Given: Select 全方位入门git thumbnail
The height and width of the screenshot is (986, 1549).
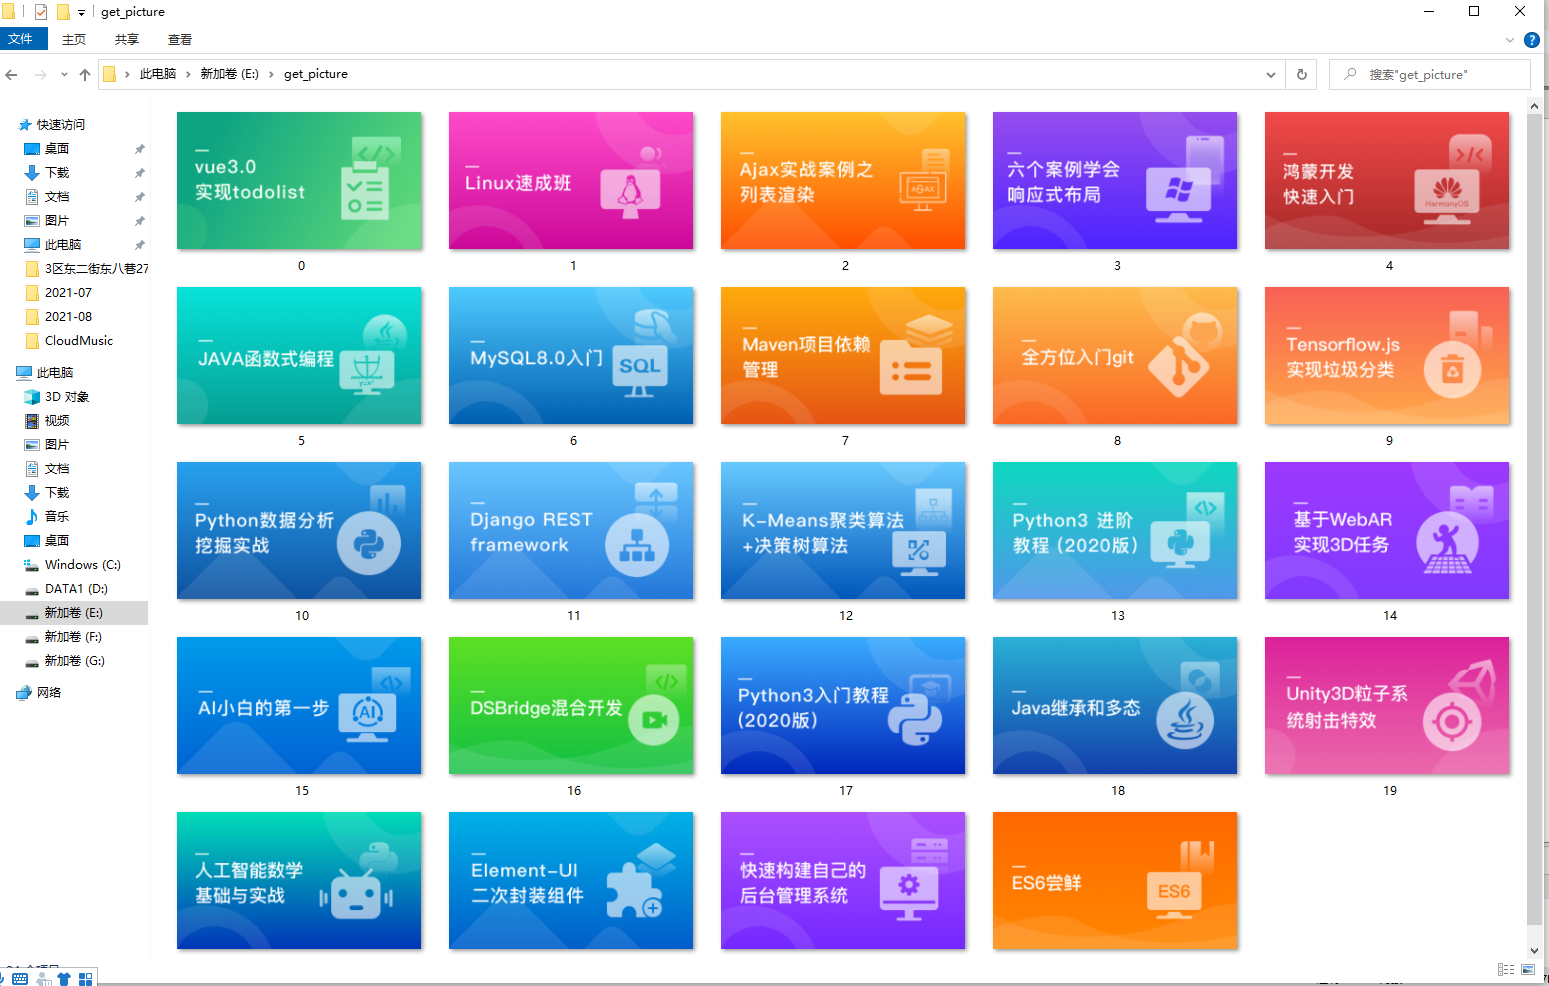Looking at the screenshot, I should click(x=1115, y=356).
